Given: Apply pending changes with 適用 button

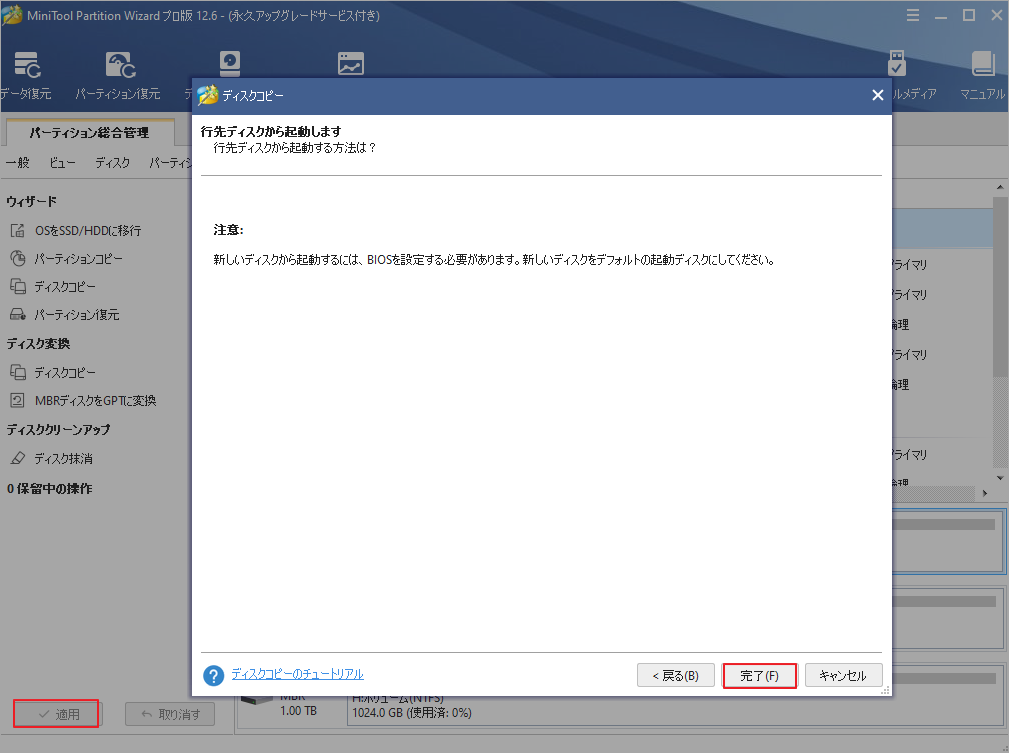Looking at the screenshot, I should pyautogui.click(x=55, y=712).
